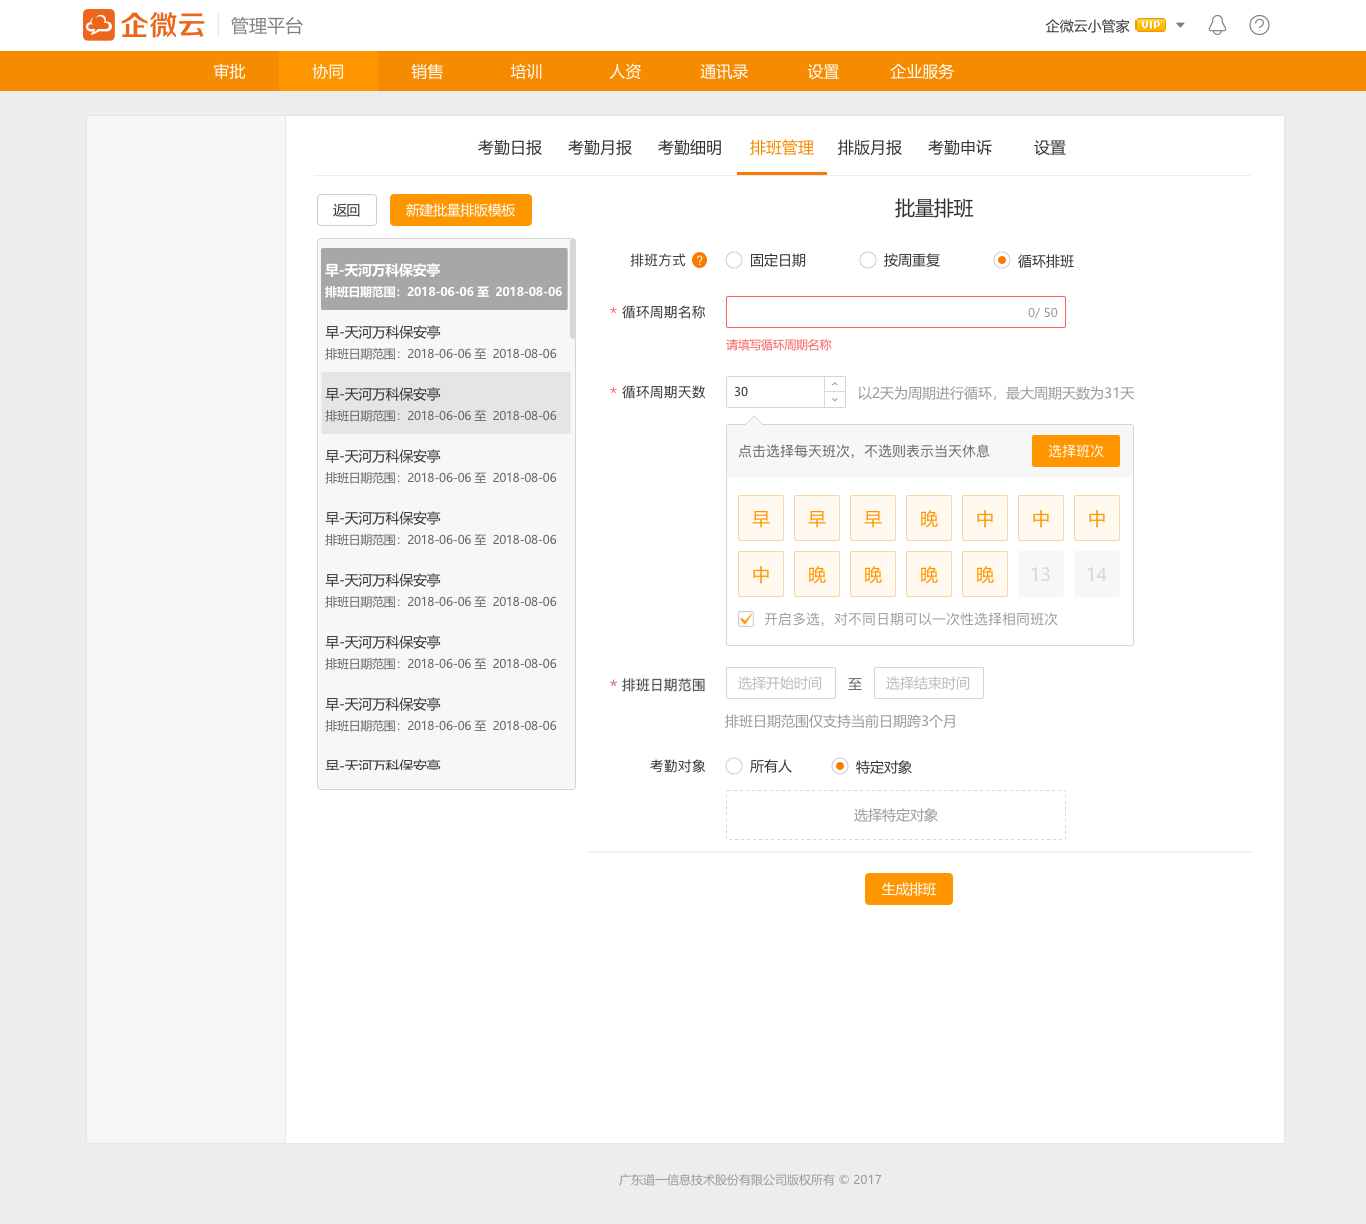Toggle the 开启多选 checkbox

click(x=746, y=619)
